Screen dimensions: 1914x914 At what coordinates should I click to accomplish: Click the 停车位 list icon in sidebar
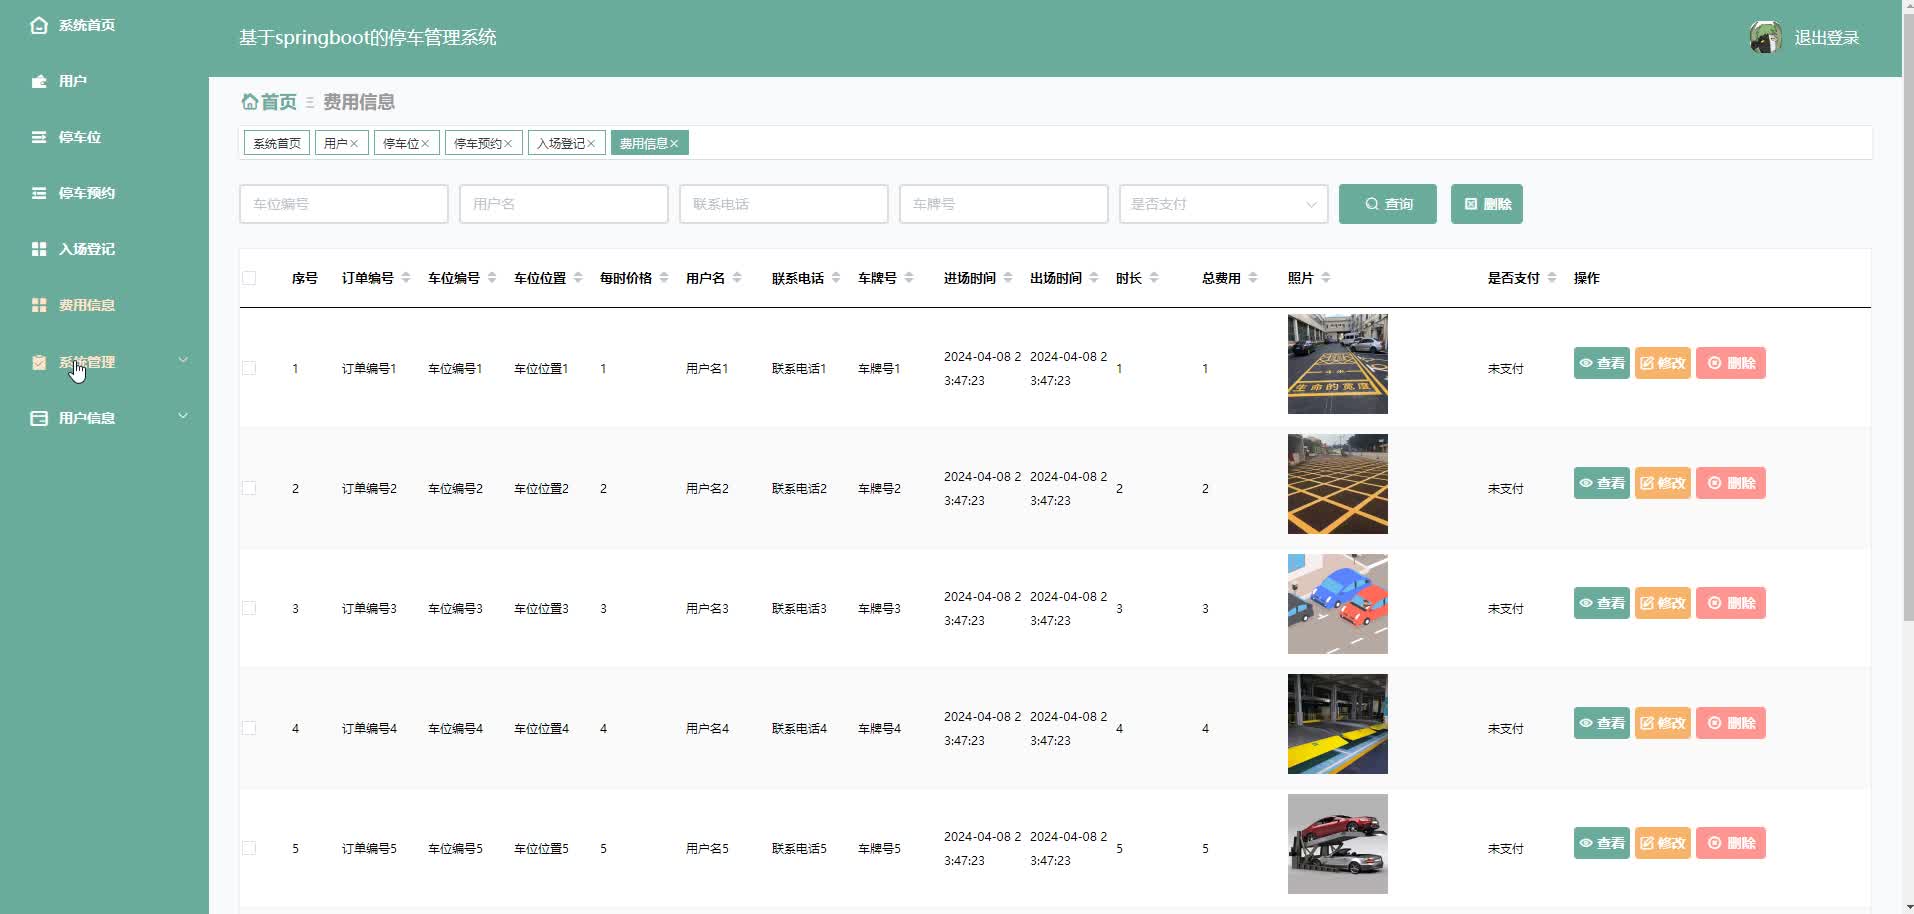pyautogui.click(x=39, y=137)
